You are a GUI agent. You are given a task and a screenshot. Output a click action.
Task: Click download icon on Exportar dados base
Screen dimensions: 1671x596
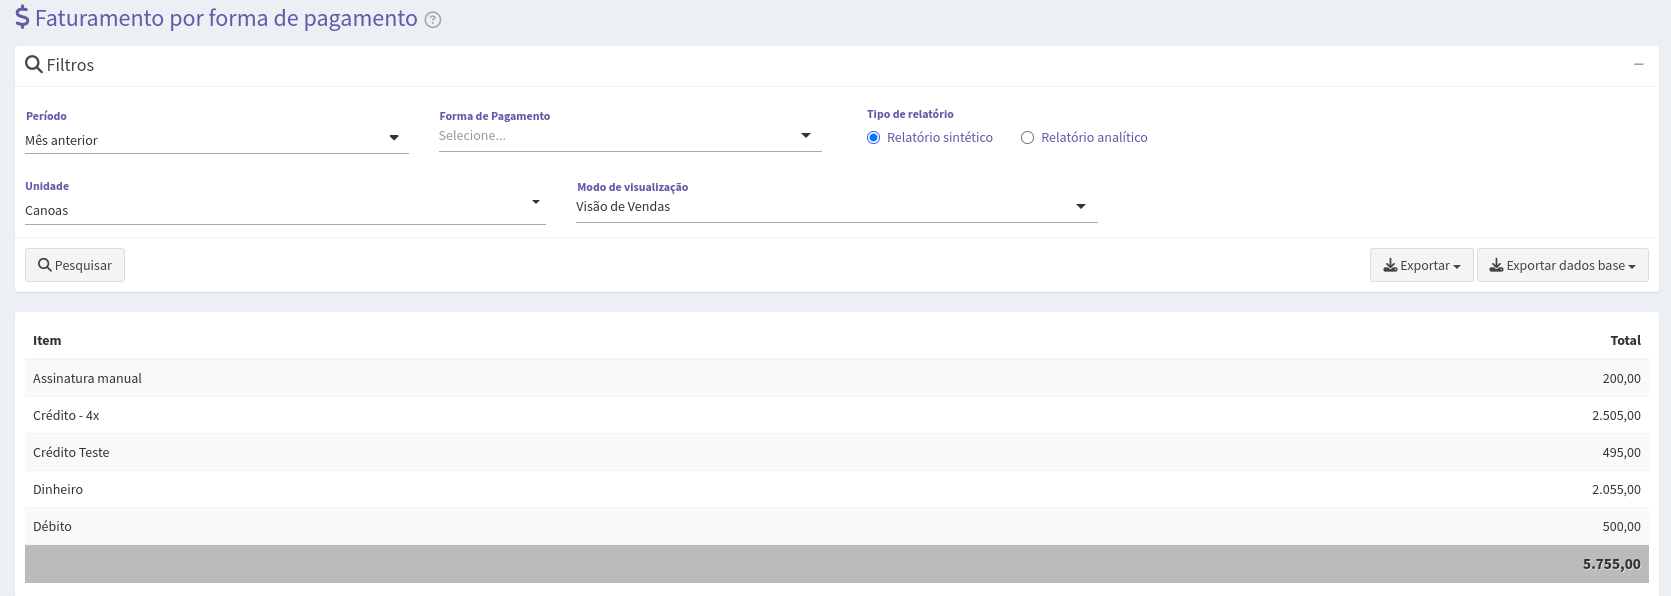coord(1496,266)
